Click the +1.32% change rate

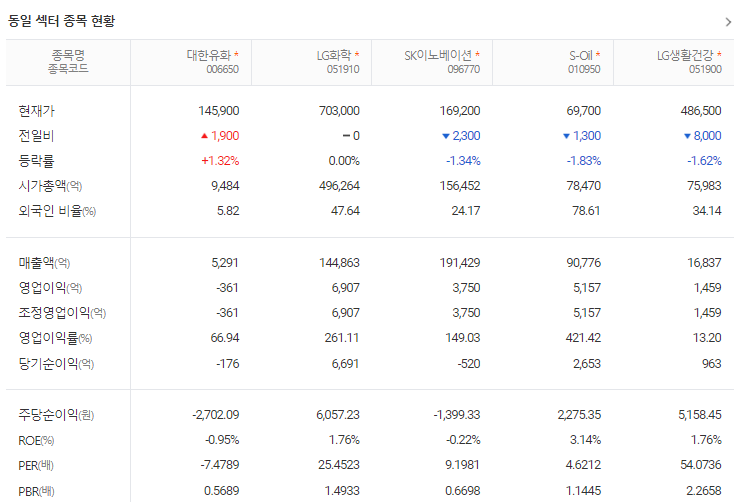coord(220,161)
